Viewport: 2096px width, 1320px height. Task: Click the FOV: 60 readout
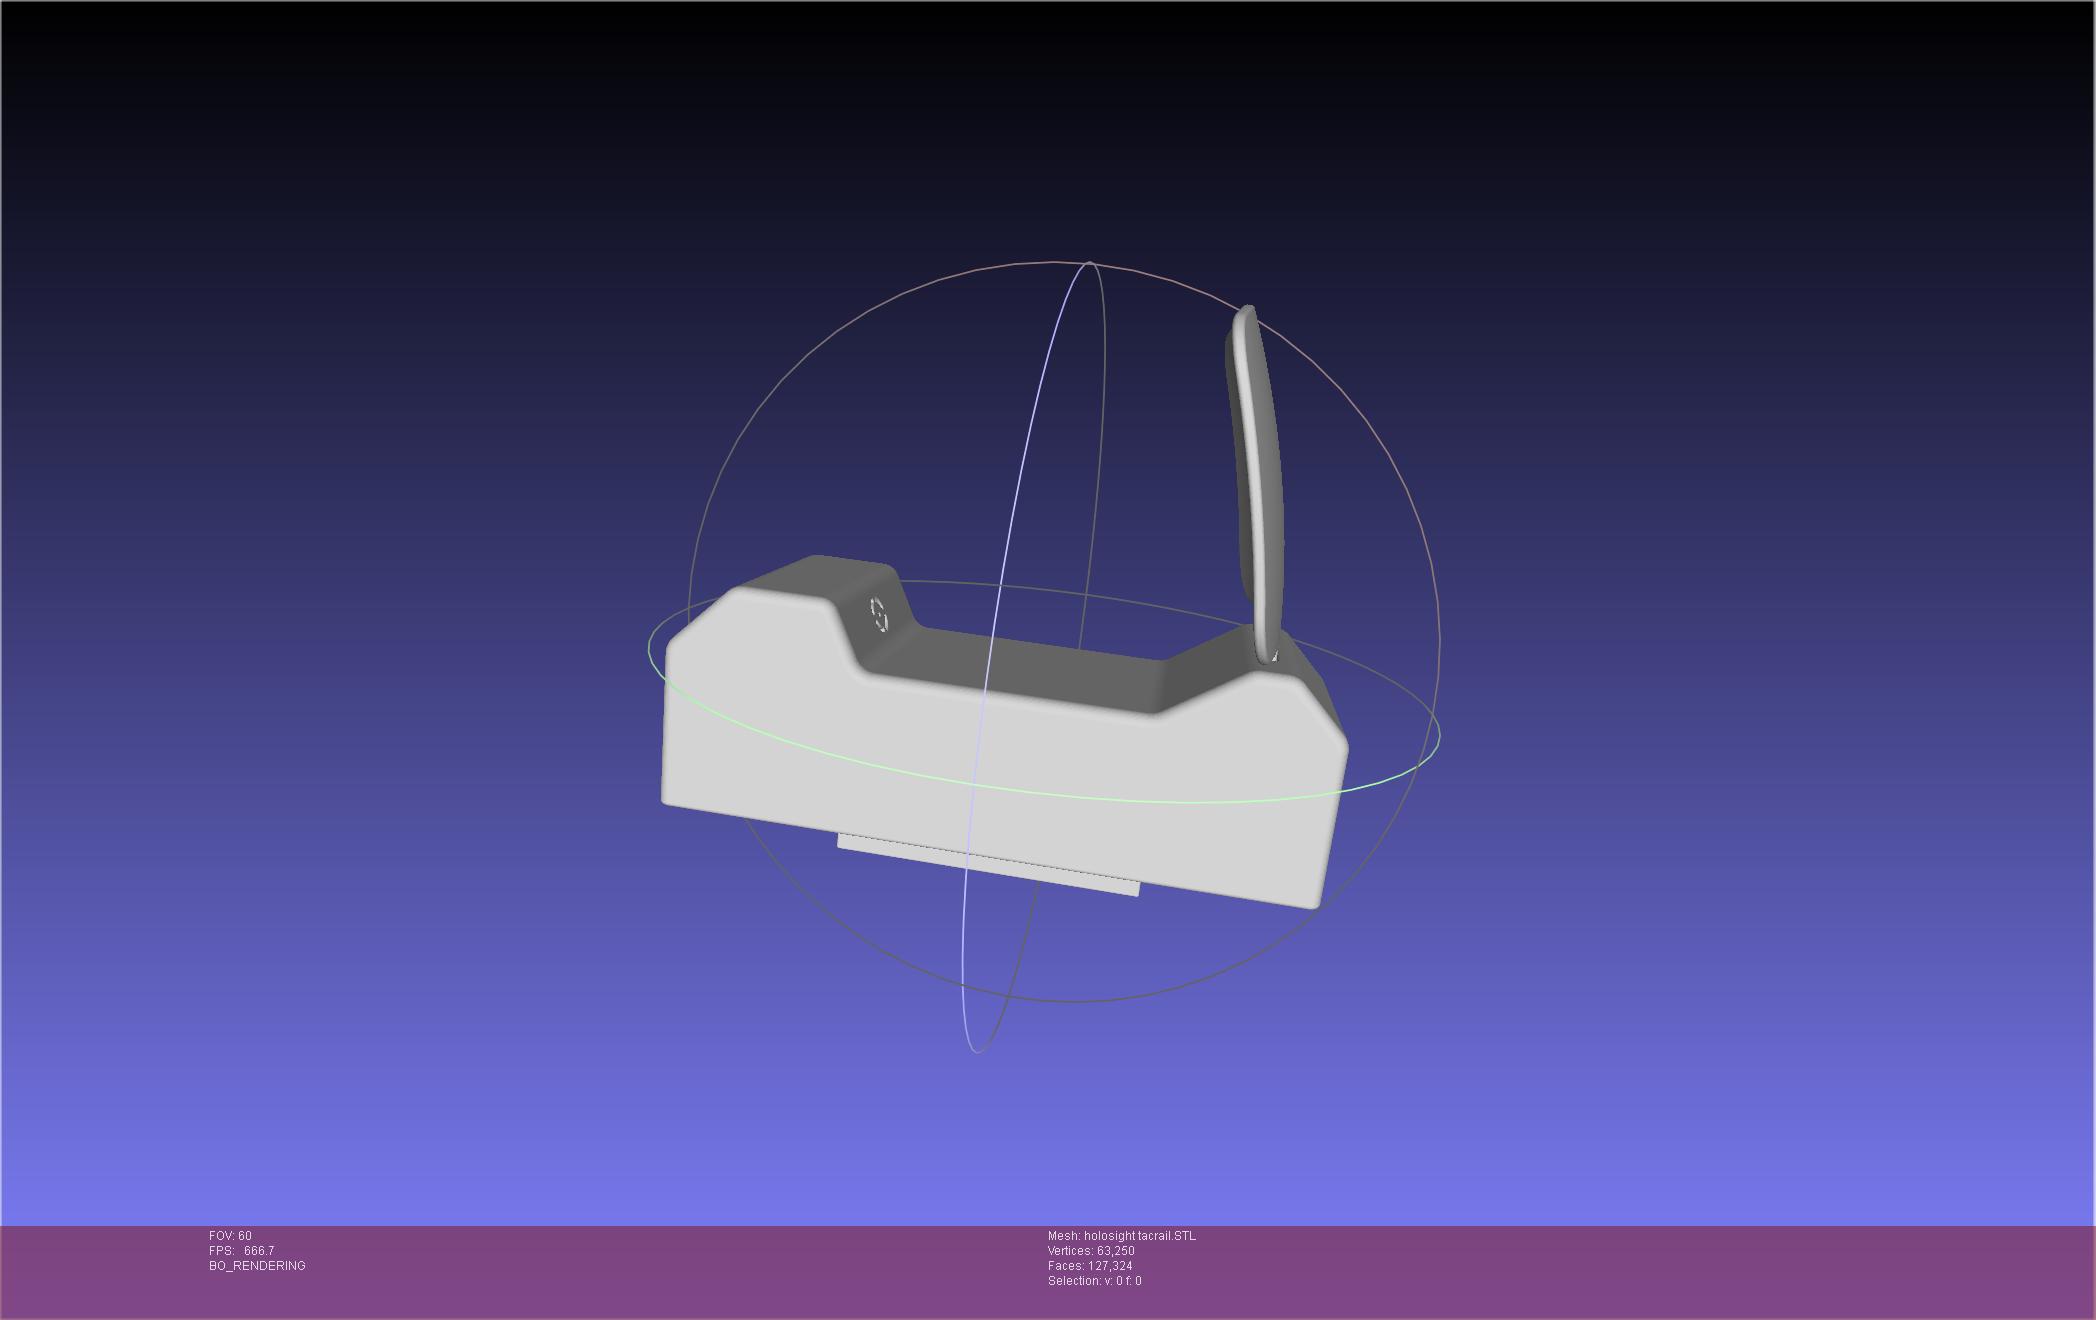(230, 1236)
